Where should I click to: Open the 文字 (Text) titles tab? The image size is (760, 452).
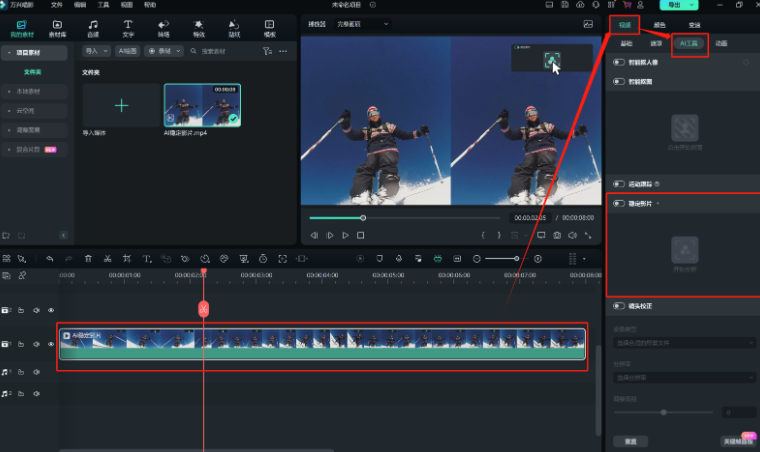127,27
